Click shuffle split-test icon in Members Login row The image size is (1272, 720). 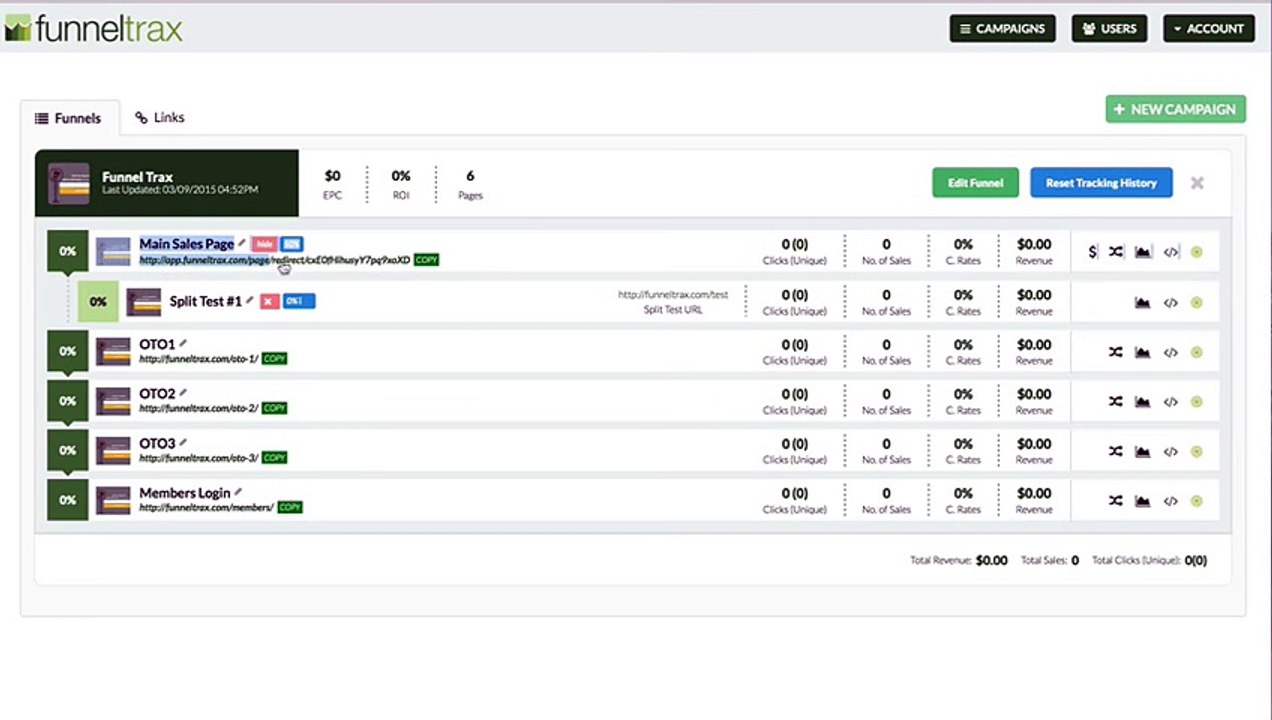[x=1116, y=501]
